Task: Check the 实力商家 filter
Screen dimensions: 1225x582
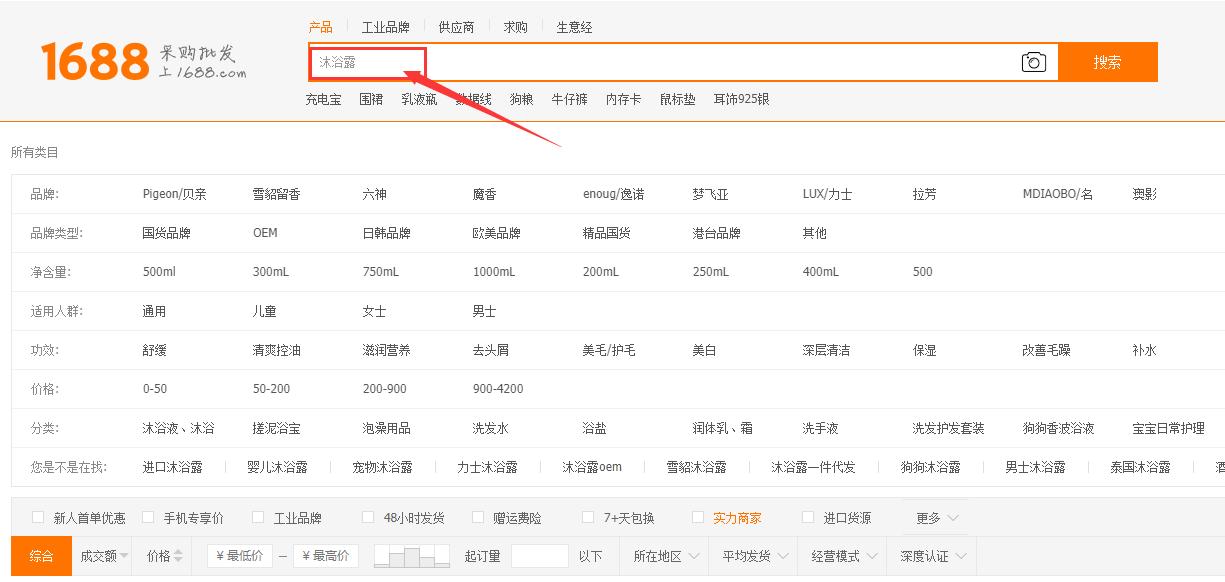Action: tap(698, 517)
